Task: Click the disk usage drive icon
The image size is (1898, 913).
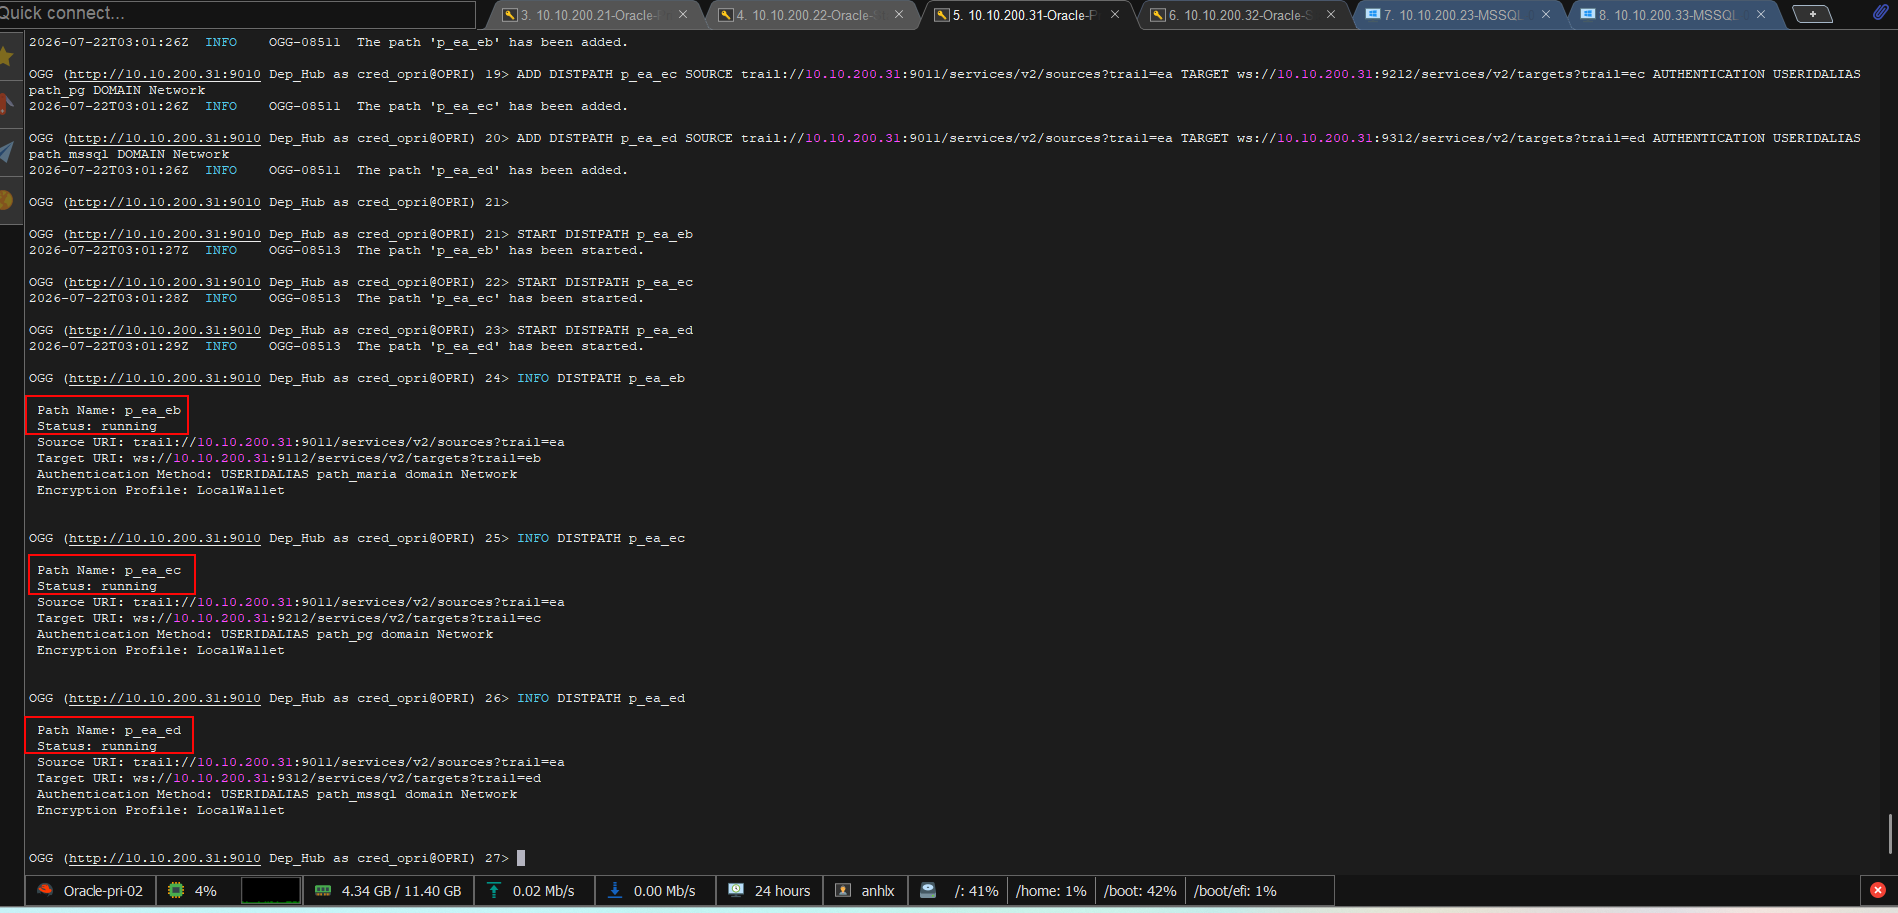Action: (928, 890)
